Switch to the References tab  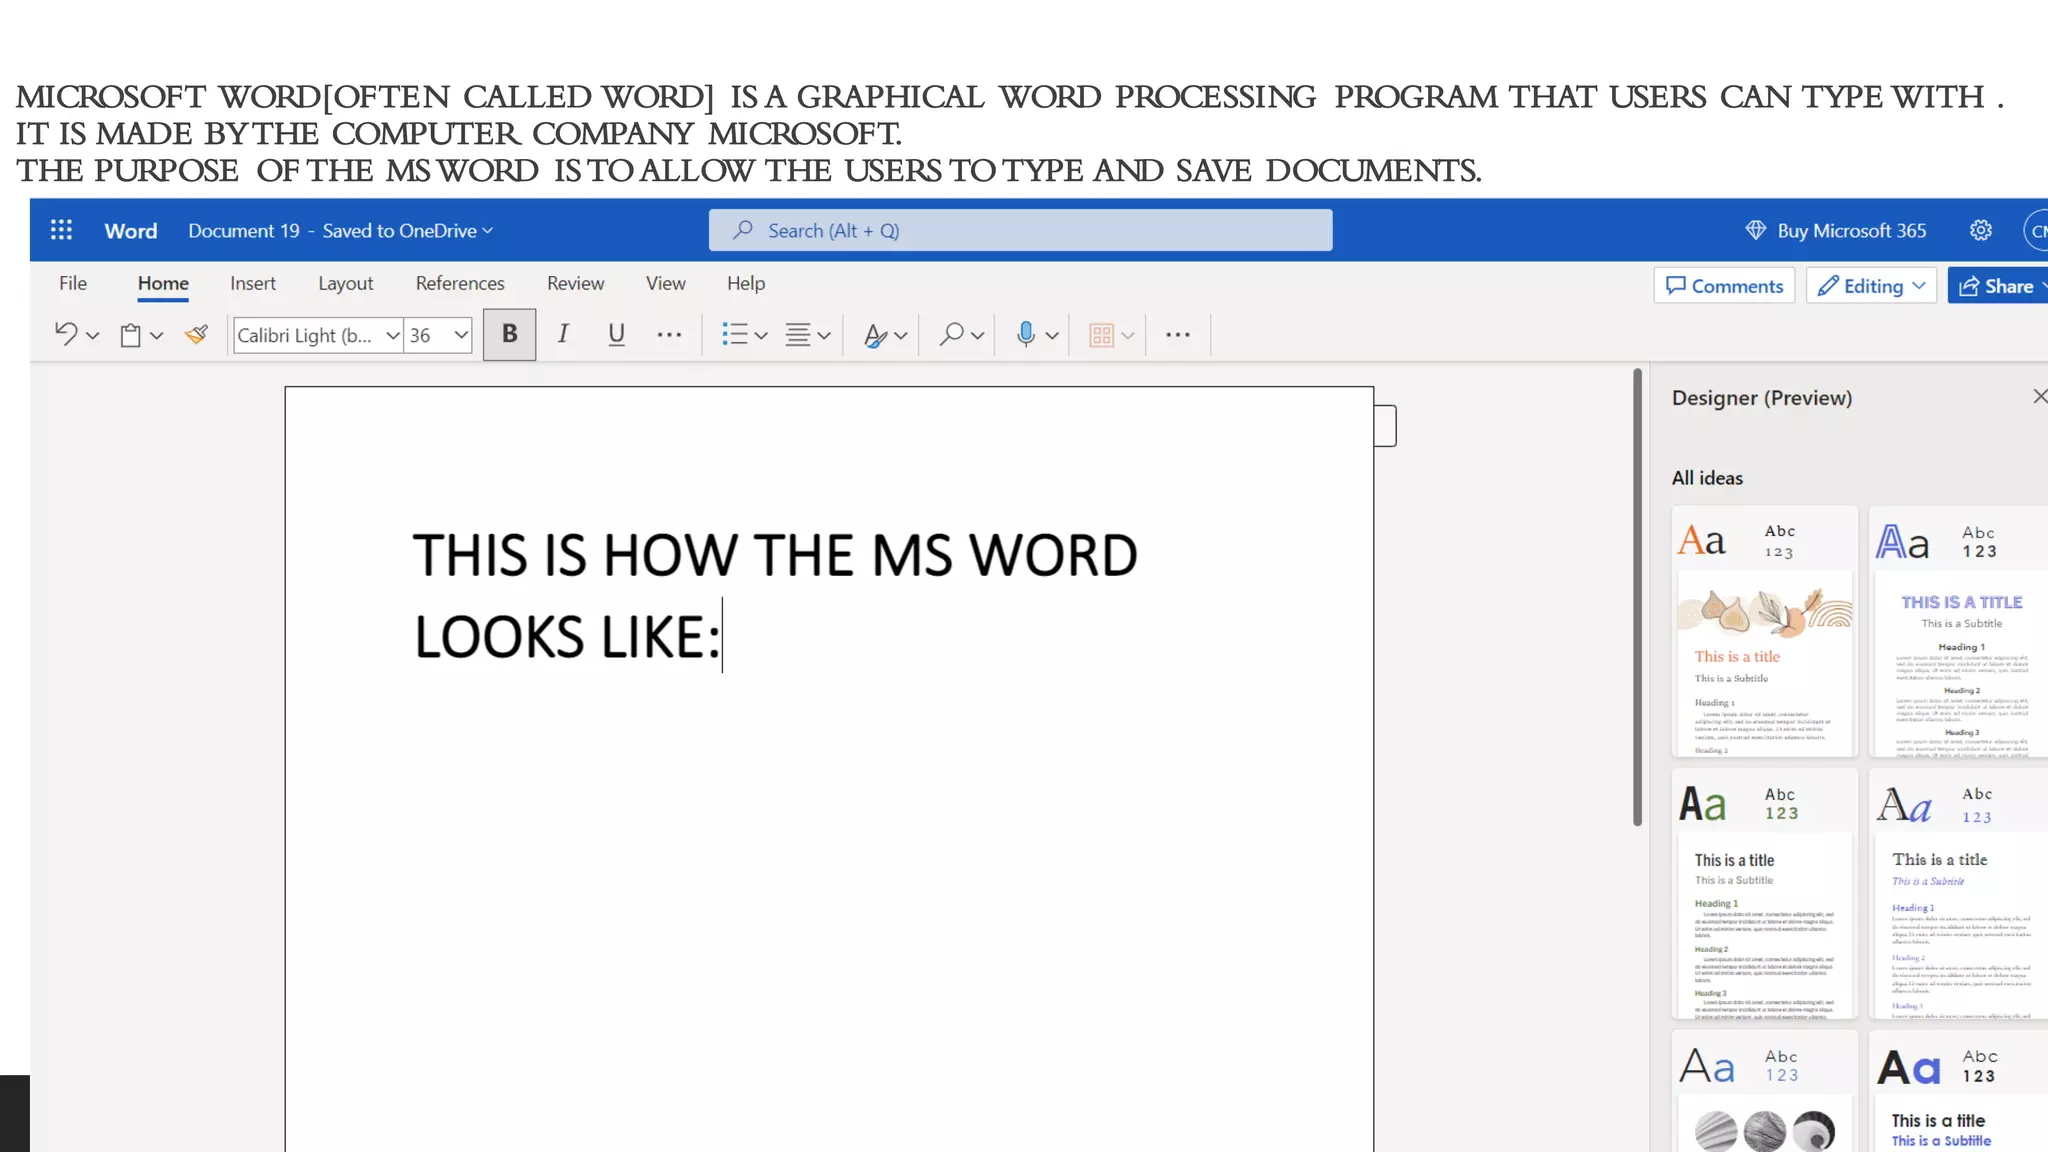pos(460,283)
